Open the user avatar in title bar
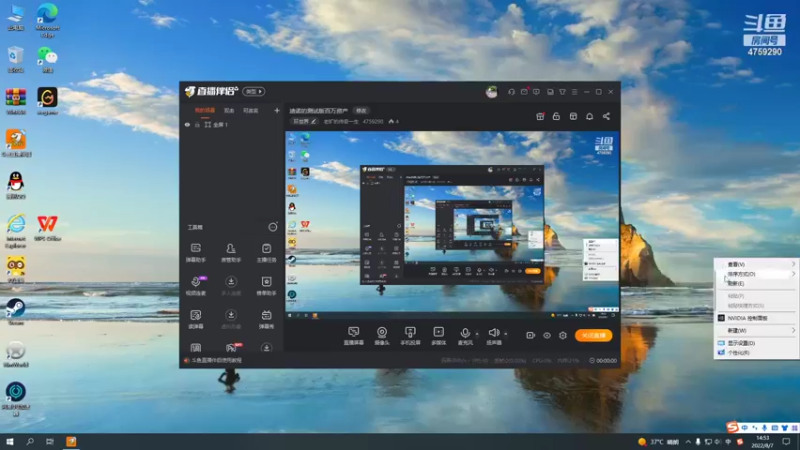Viewport: 800px width, 450px height. click(x=491, y=92)
